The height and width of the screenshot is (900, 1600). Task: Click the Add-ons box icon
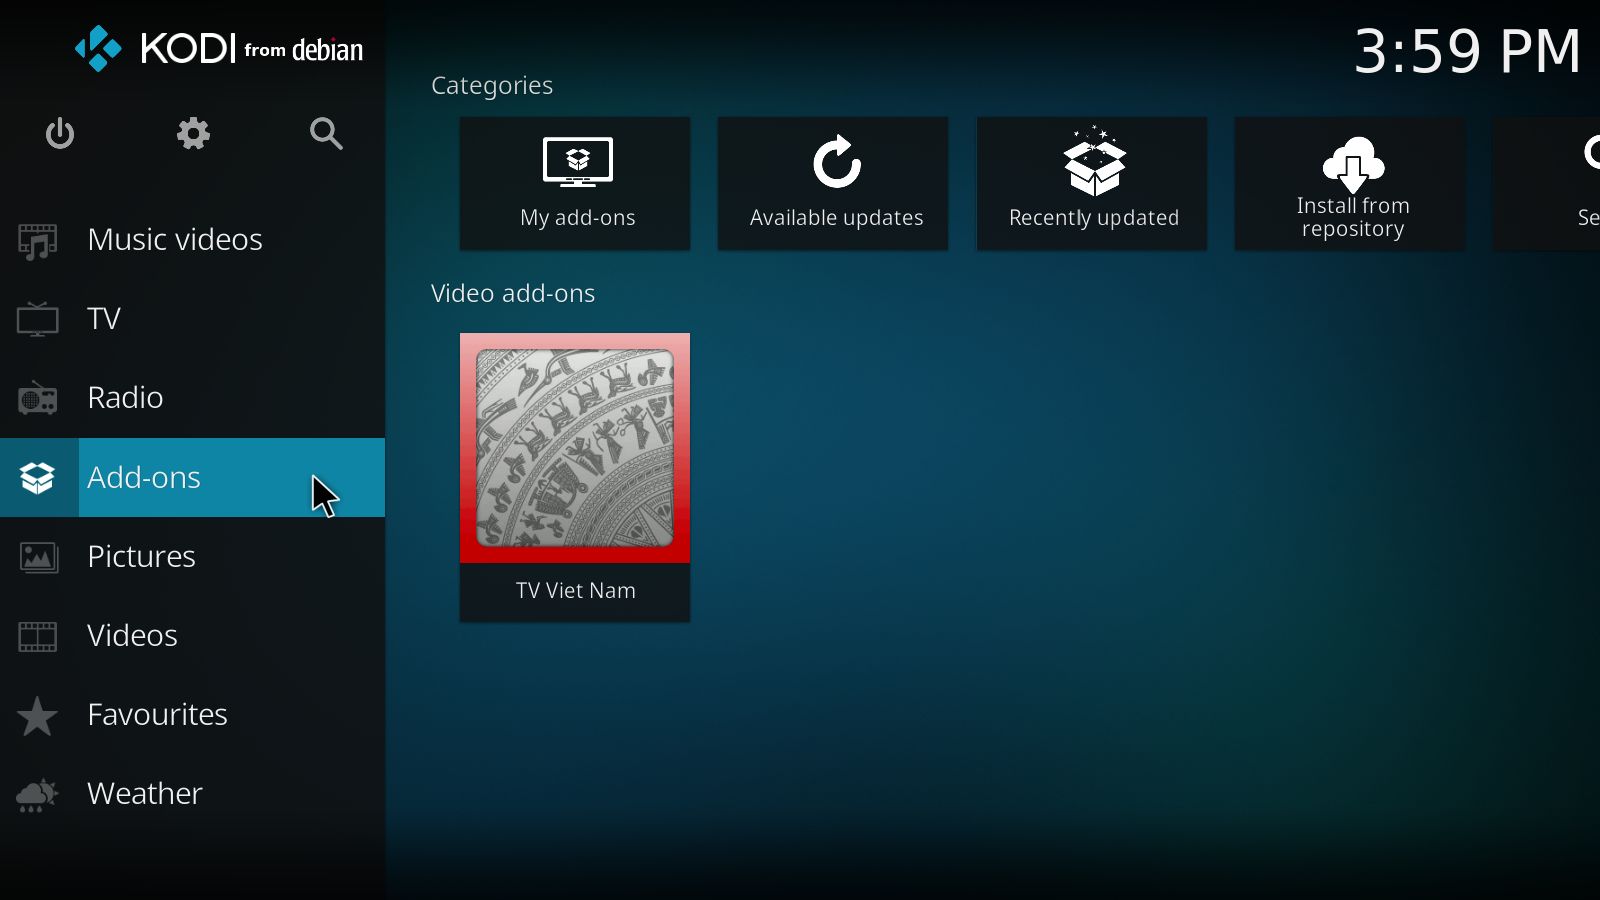coord(38,478)
